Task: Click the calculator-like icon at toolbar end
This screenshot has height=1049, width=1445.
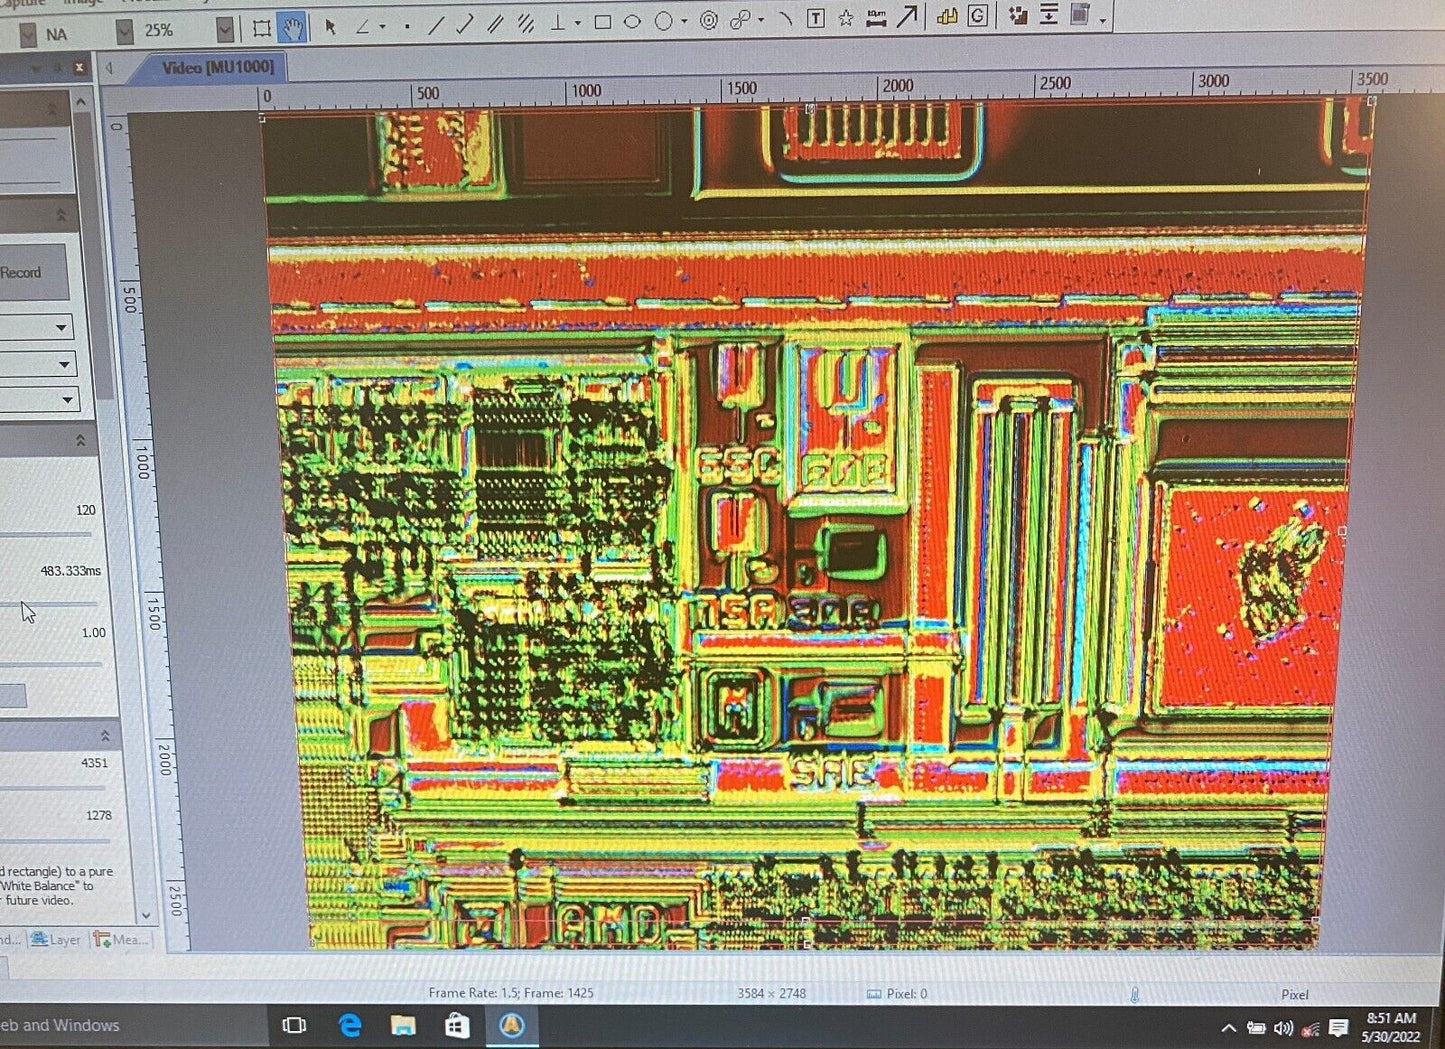Action: click(1079, 14)
